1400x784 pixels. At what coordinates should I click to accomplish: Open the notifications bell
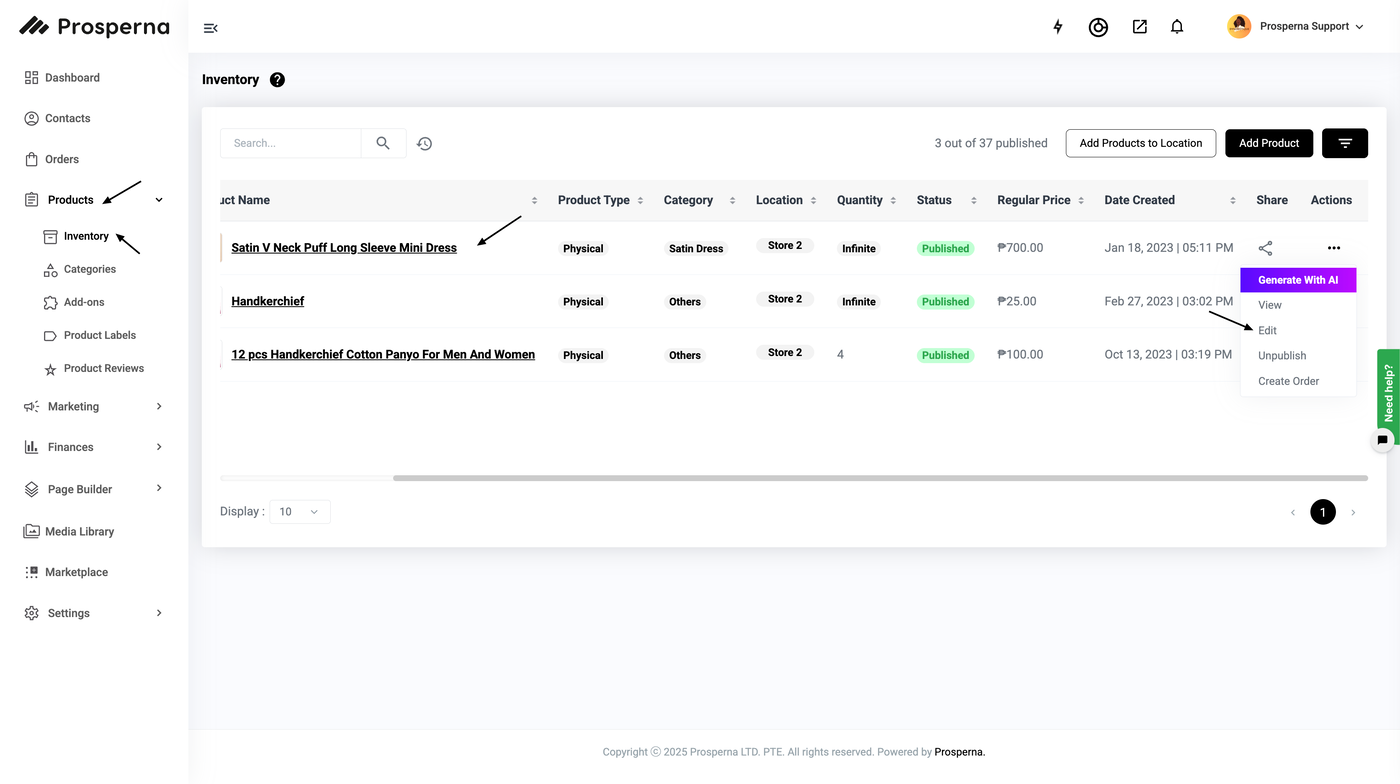coord(1177,27)
